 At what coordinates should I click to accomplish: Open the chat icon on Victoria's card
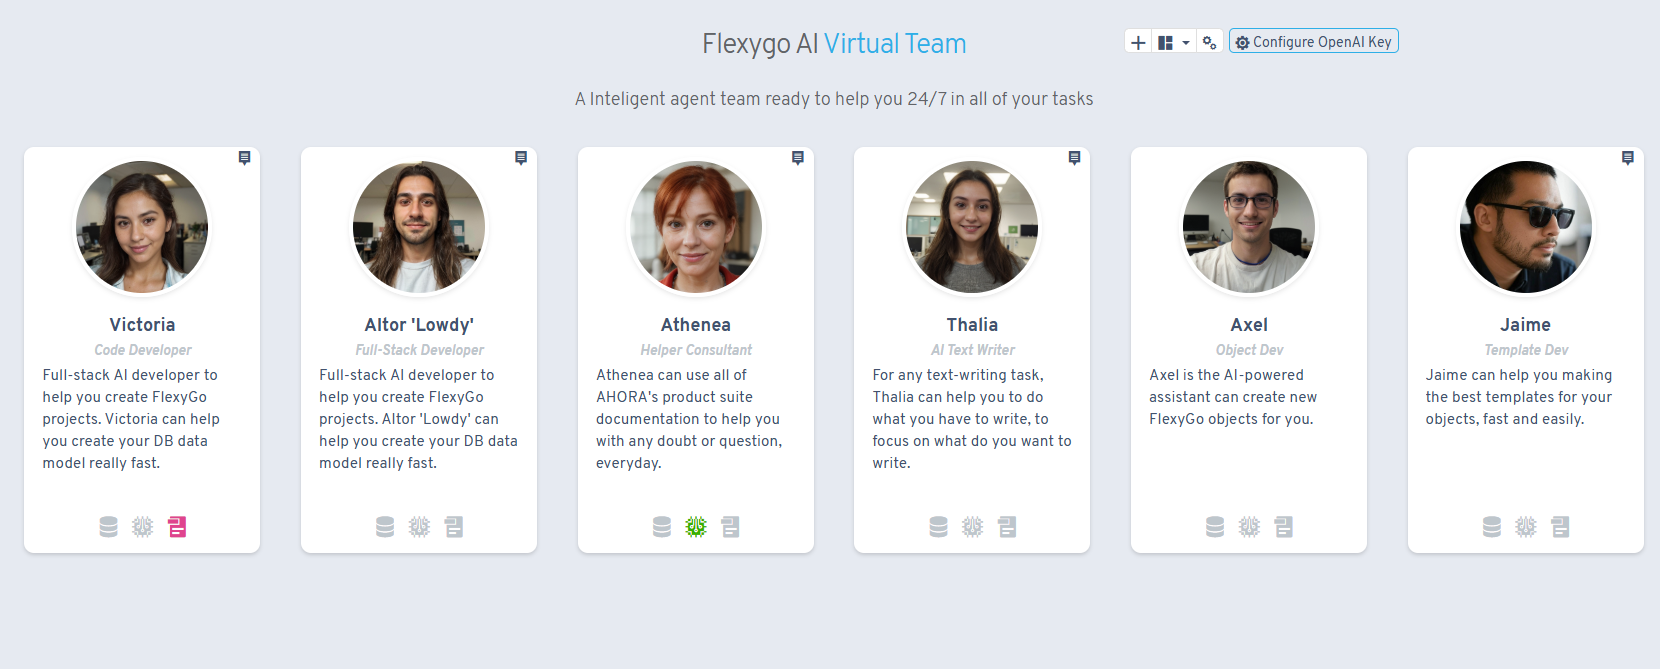pyautogui.click(x=244, y=158)
